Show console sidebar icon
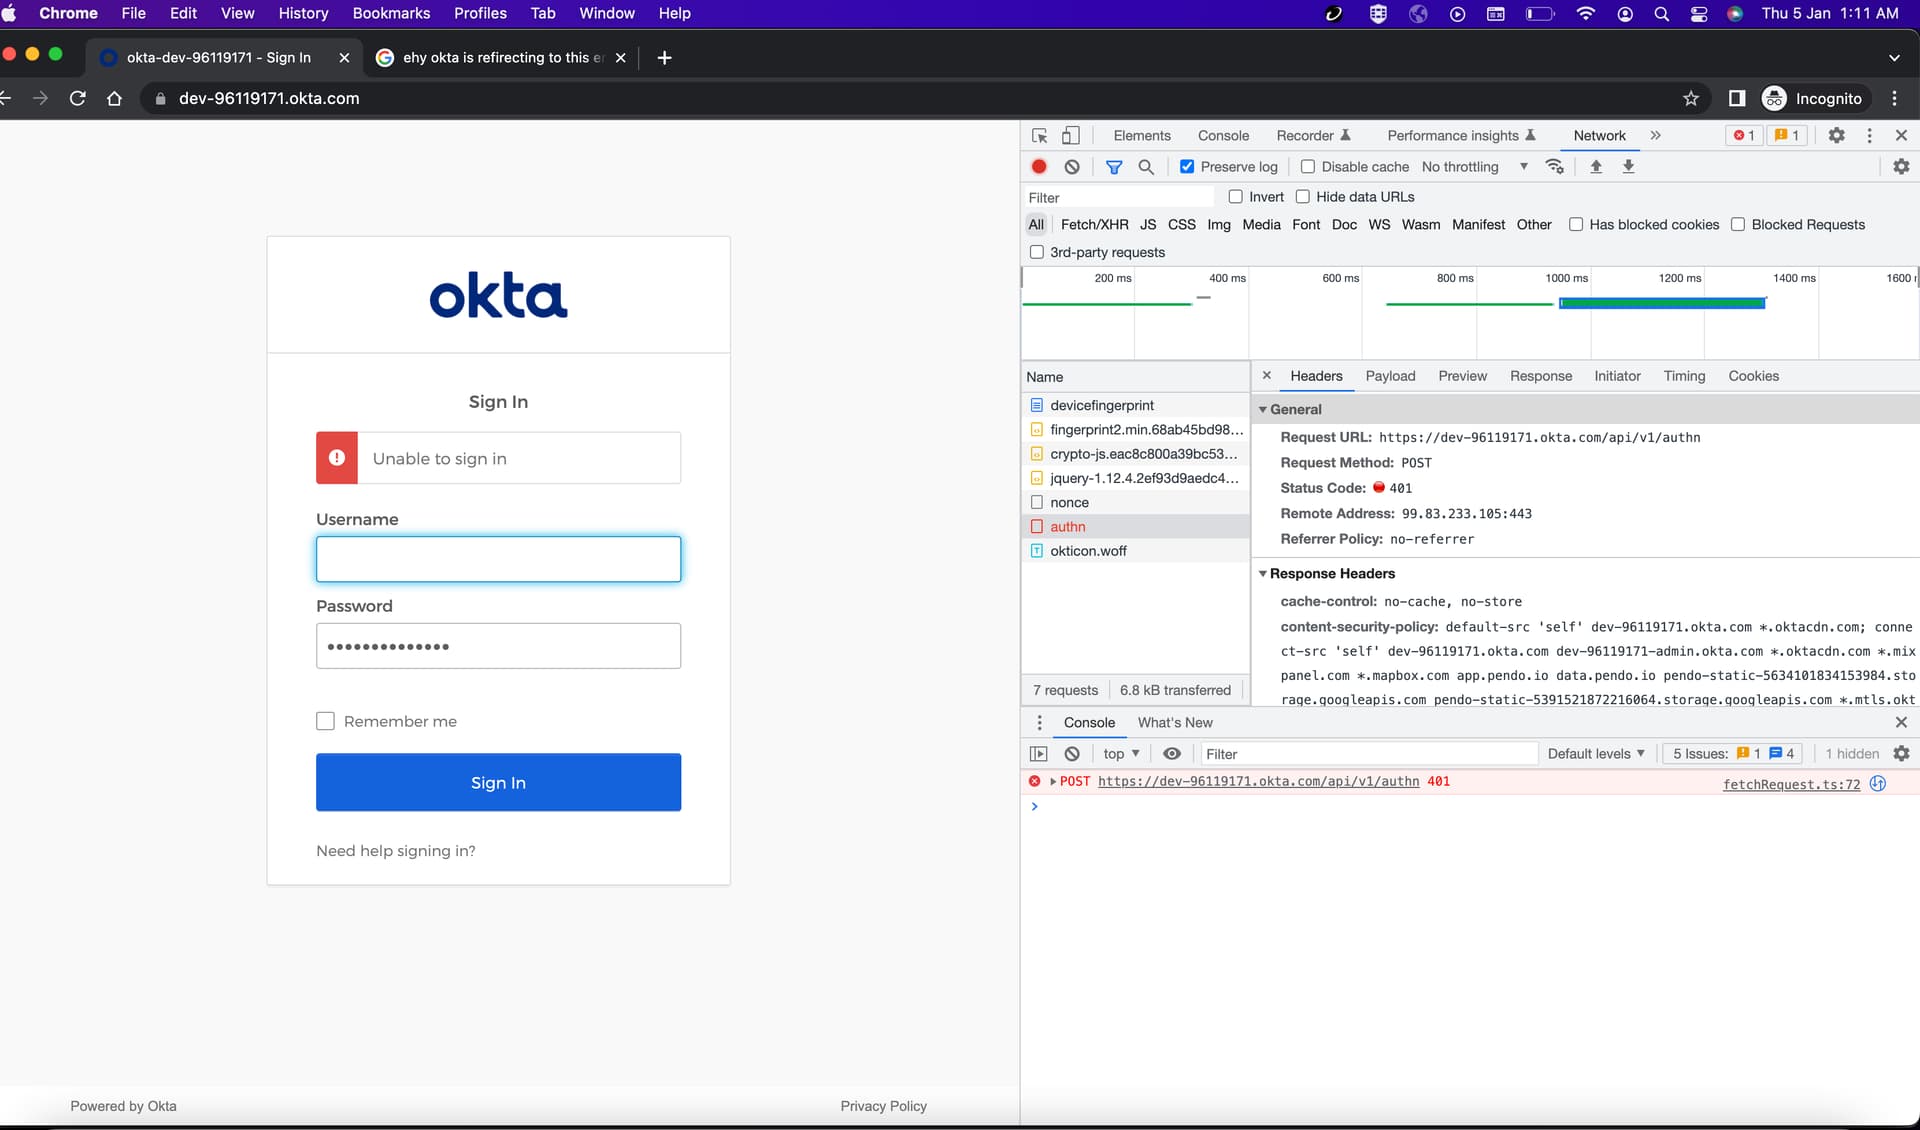The image size is (1920, 1130). (1039, 754)
